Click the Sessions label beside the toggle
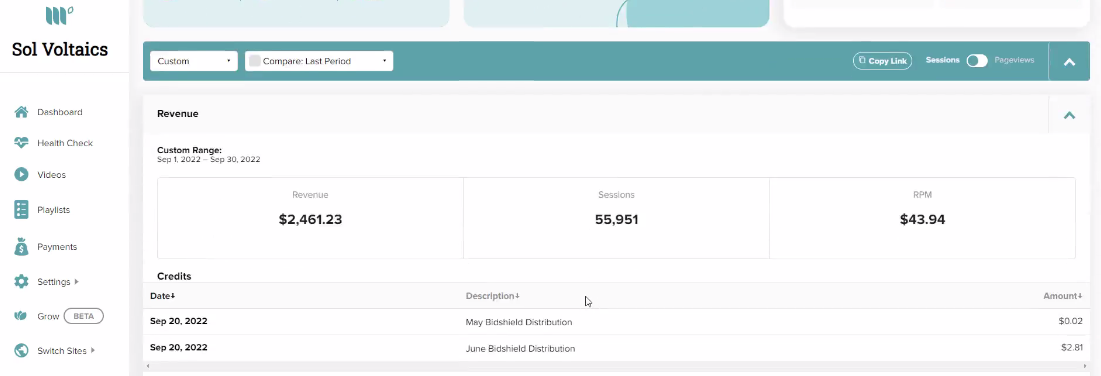This screenshot has width=1101, height=376. click(x=942, y=60)
